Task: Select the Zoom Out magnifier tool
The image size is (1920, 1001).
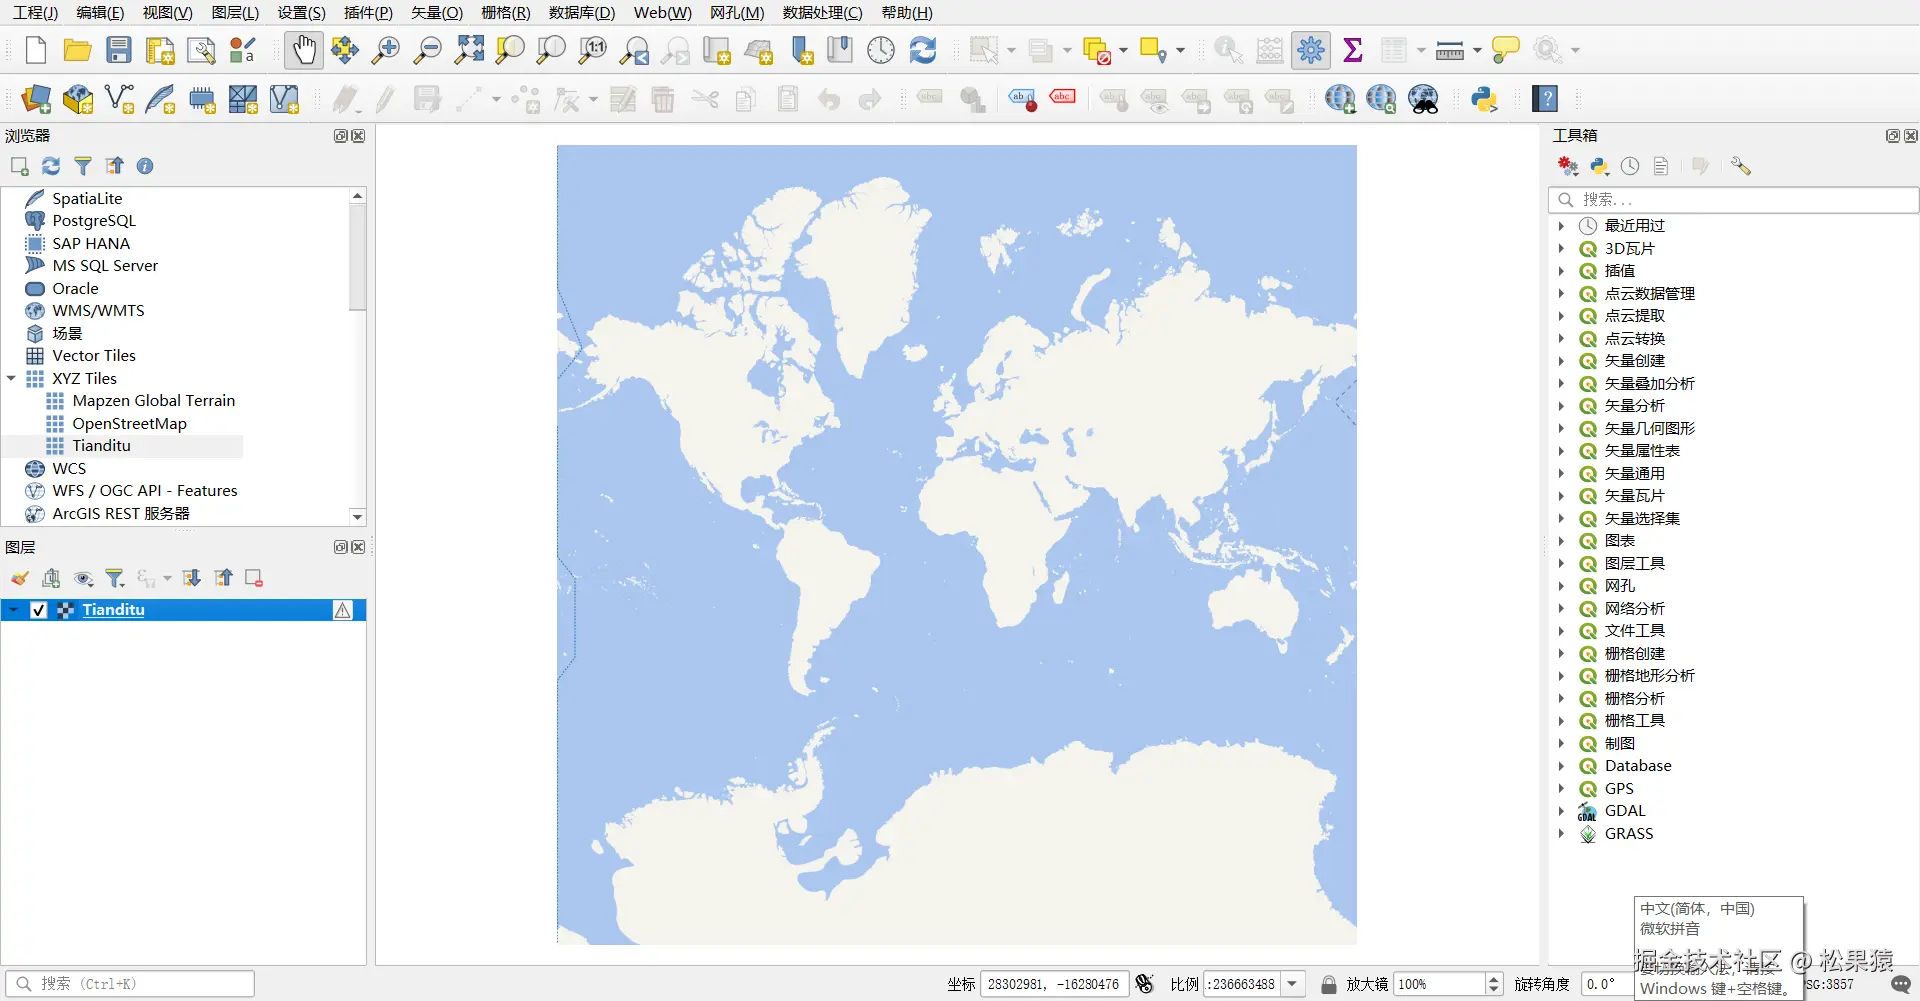Action: click(x=428, y=50)
